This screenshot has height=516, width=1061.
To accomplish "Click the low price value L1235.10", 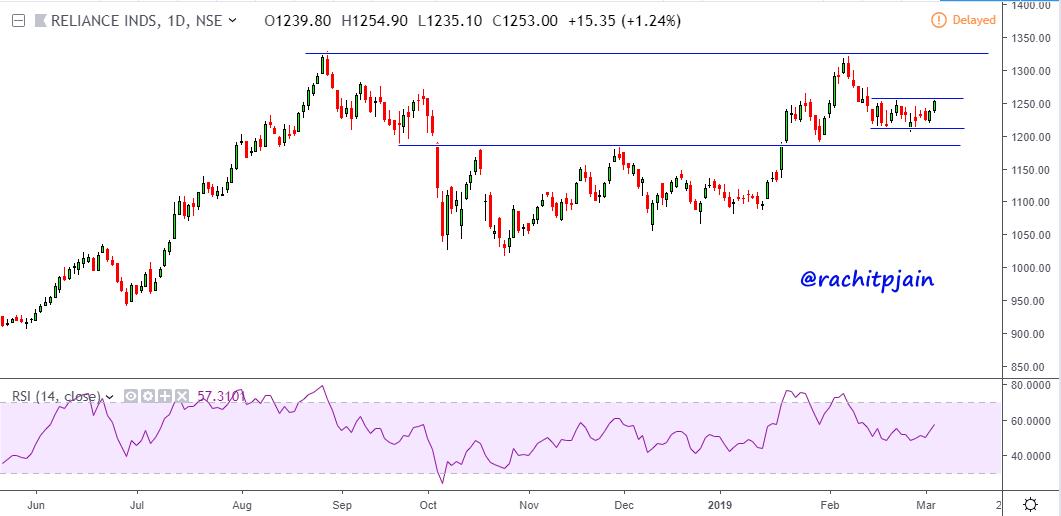I will pos(451,21).
